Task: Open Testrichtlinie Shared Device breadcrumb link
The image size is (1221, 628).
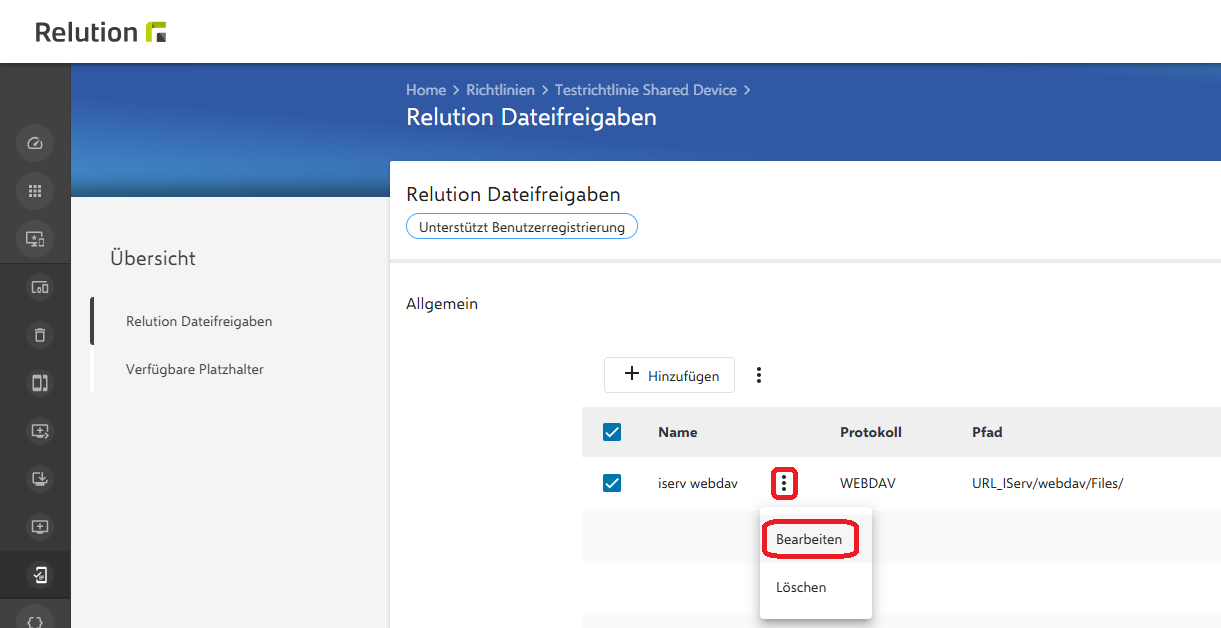Action: coord(646,90)
